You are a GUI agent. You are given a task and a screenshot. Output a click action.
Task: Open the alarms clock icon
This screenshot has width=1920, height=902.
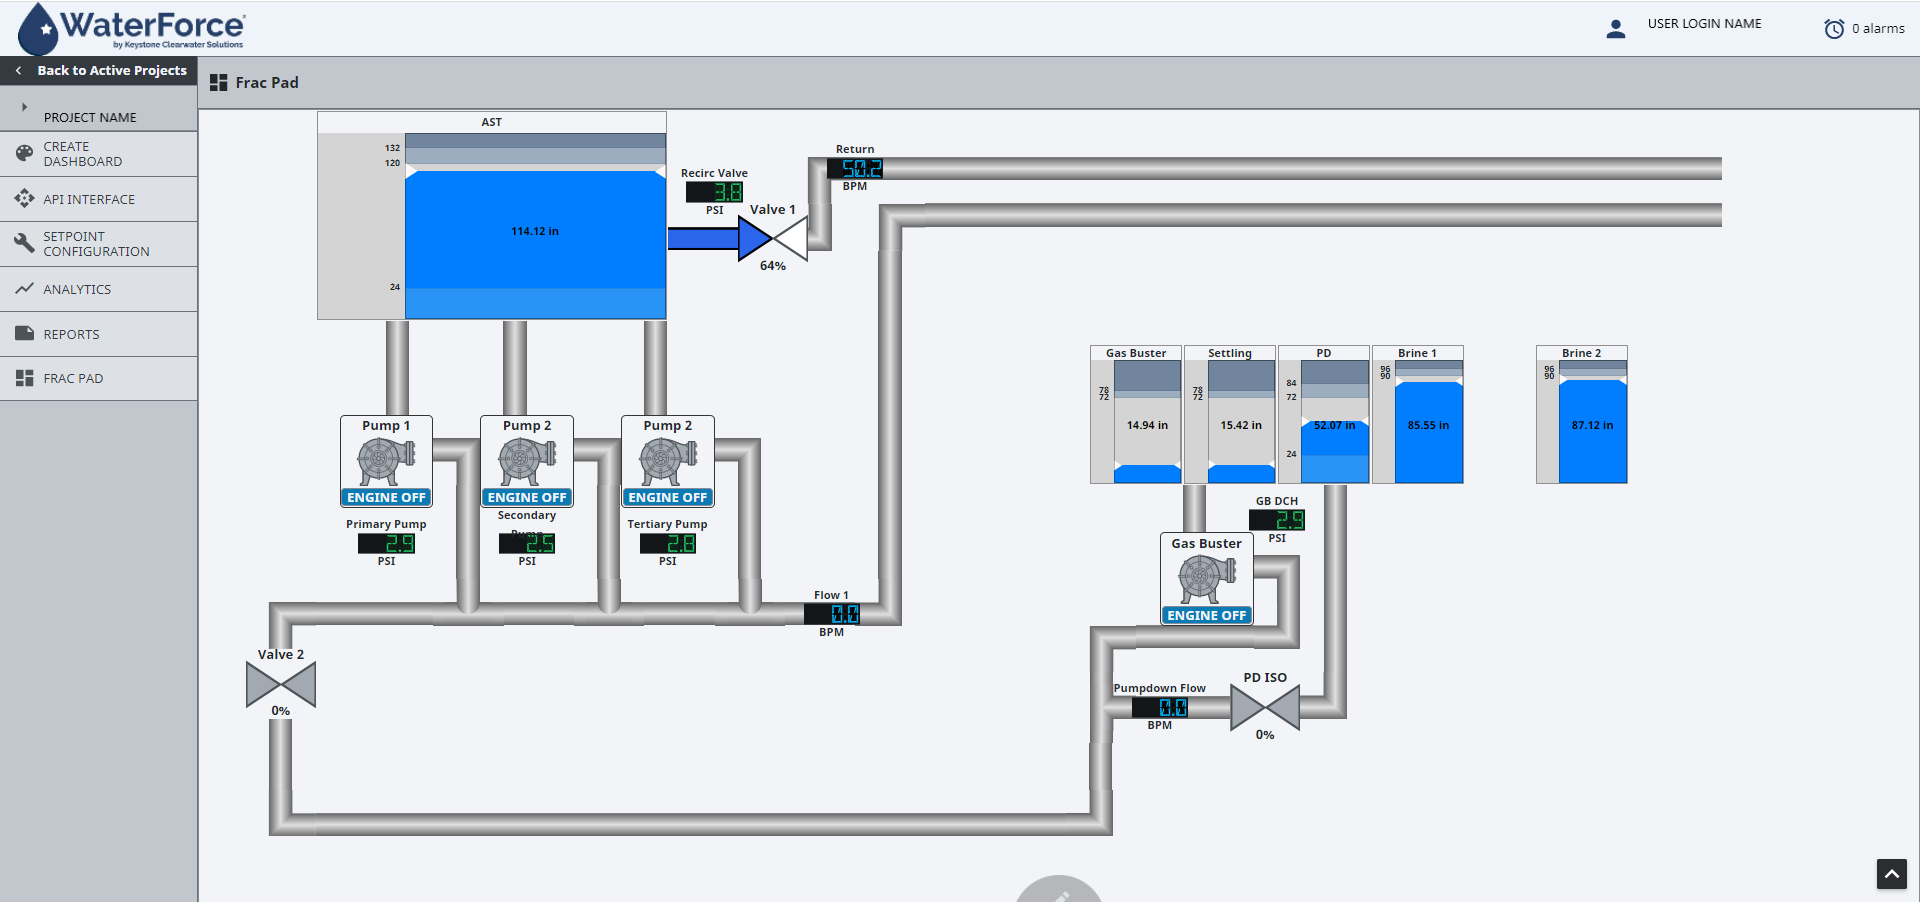[1834, 29]
